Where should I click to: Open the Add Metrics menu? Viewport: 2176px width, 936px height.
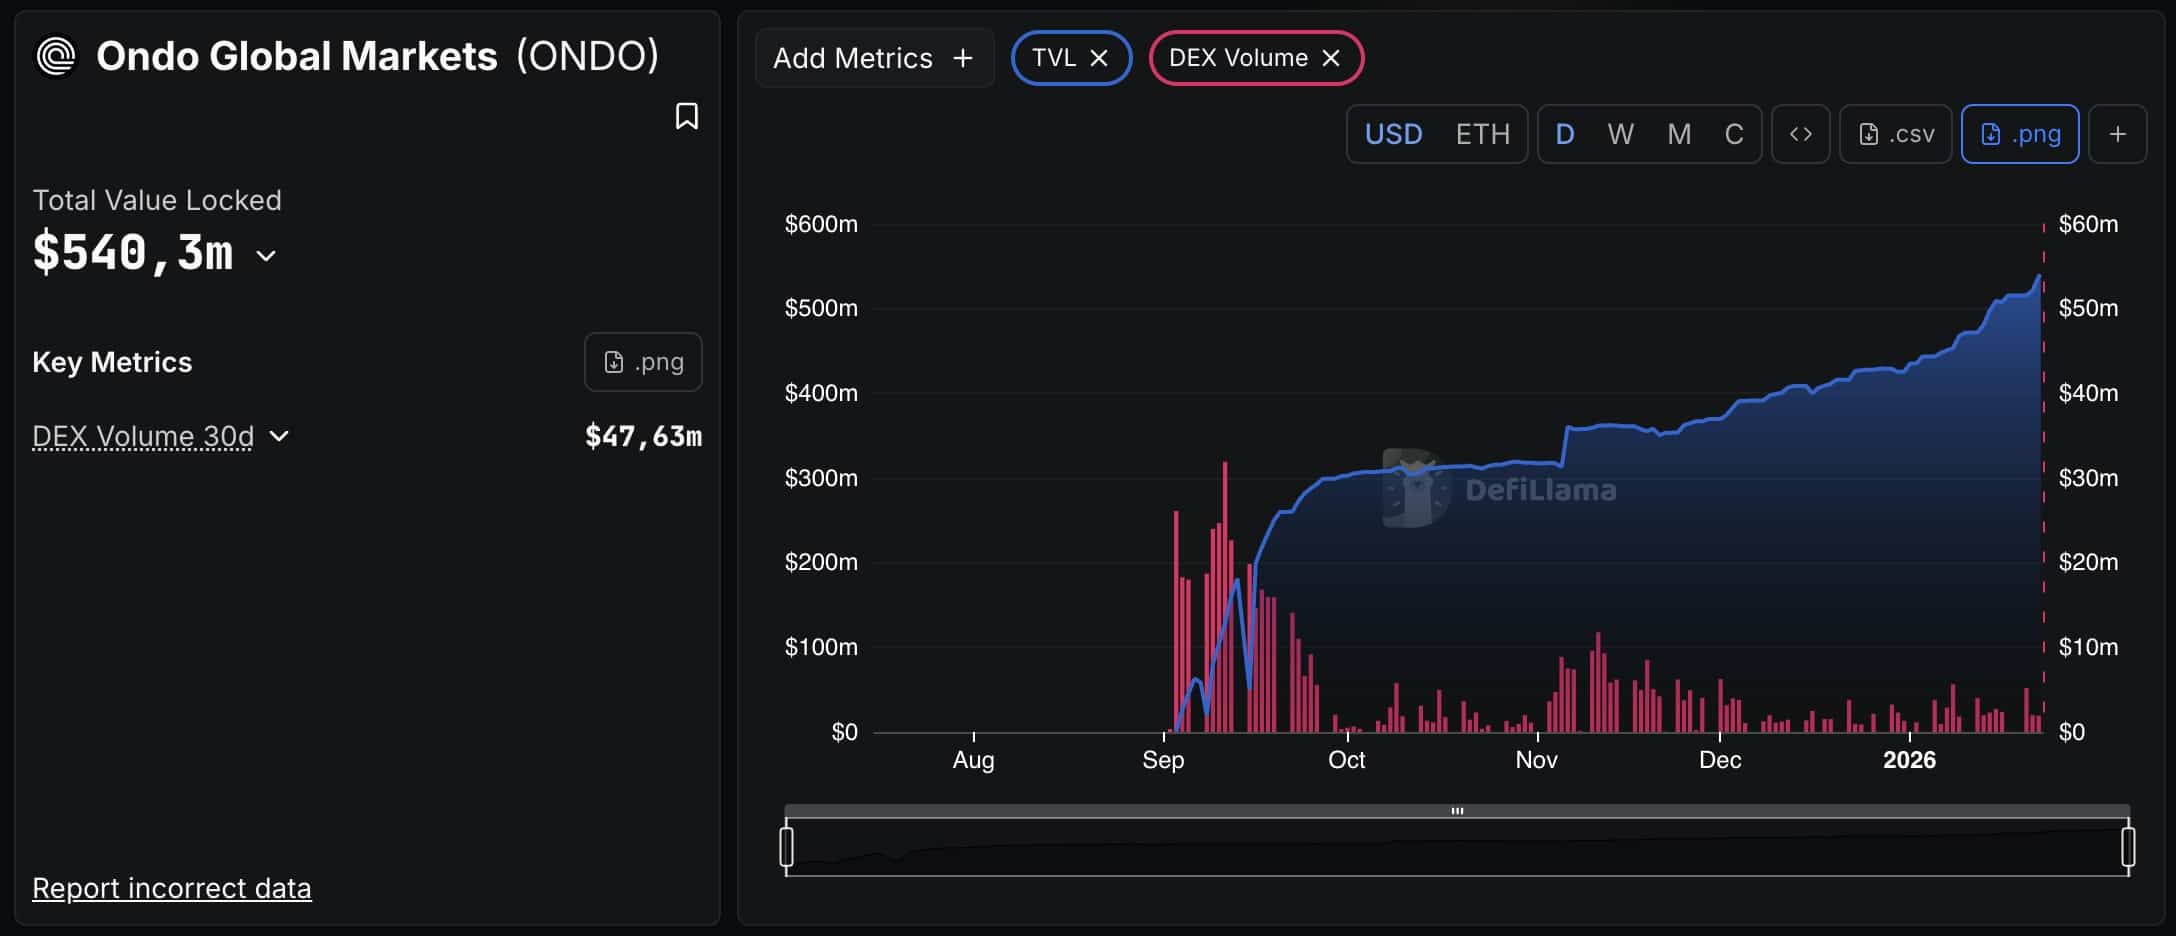[873, 58]
